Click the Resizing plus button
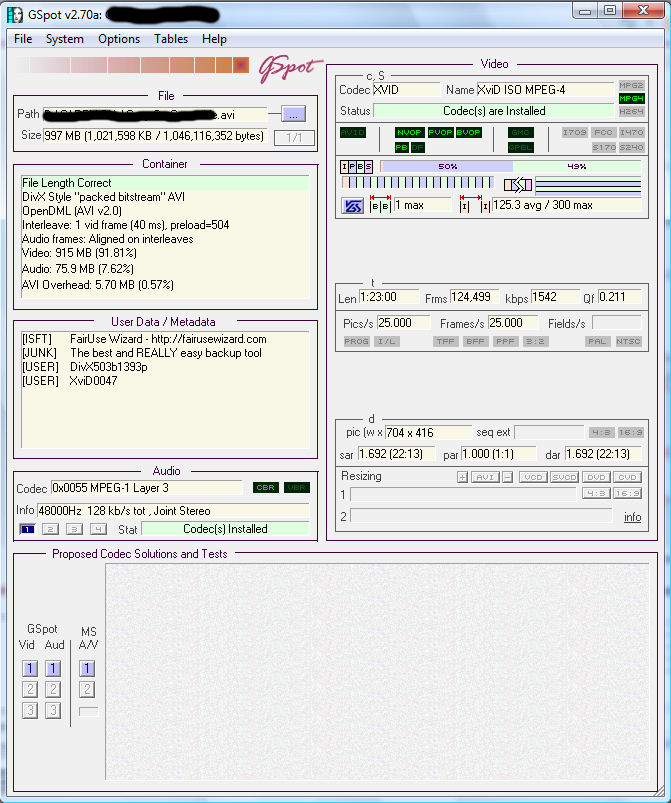The width and height of the screenshot is (671, 803). pyautogui.click(x=462, y=477)
